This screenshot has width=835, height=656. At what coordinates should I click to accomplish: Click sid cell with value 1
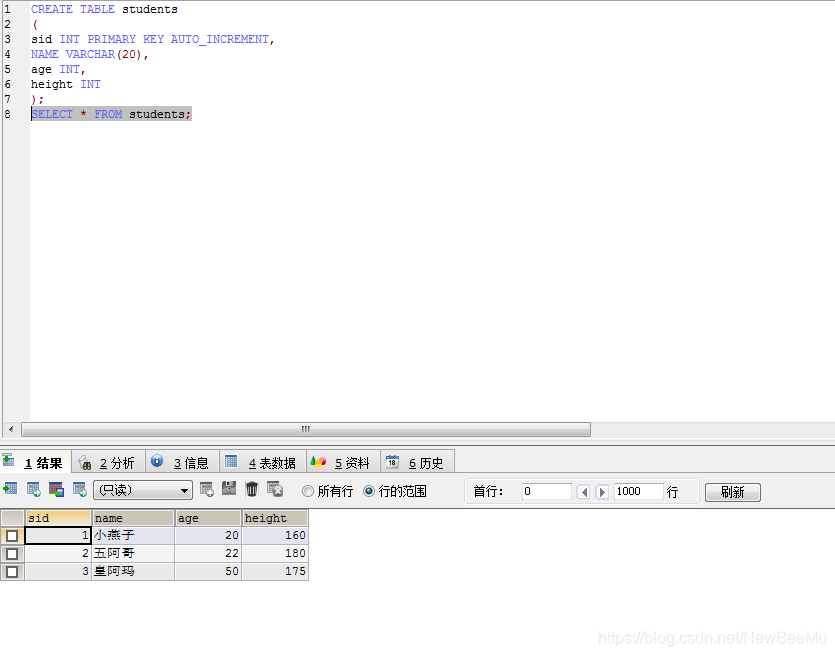point(58,536)
